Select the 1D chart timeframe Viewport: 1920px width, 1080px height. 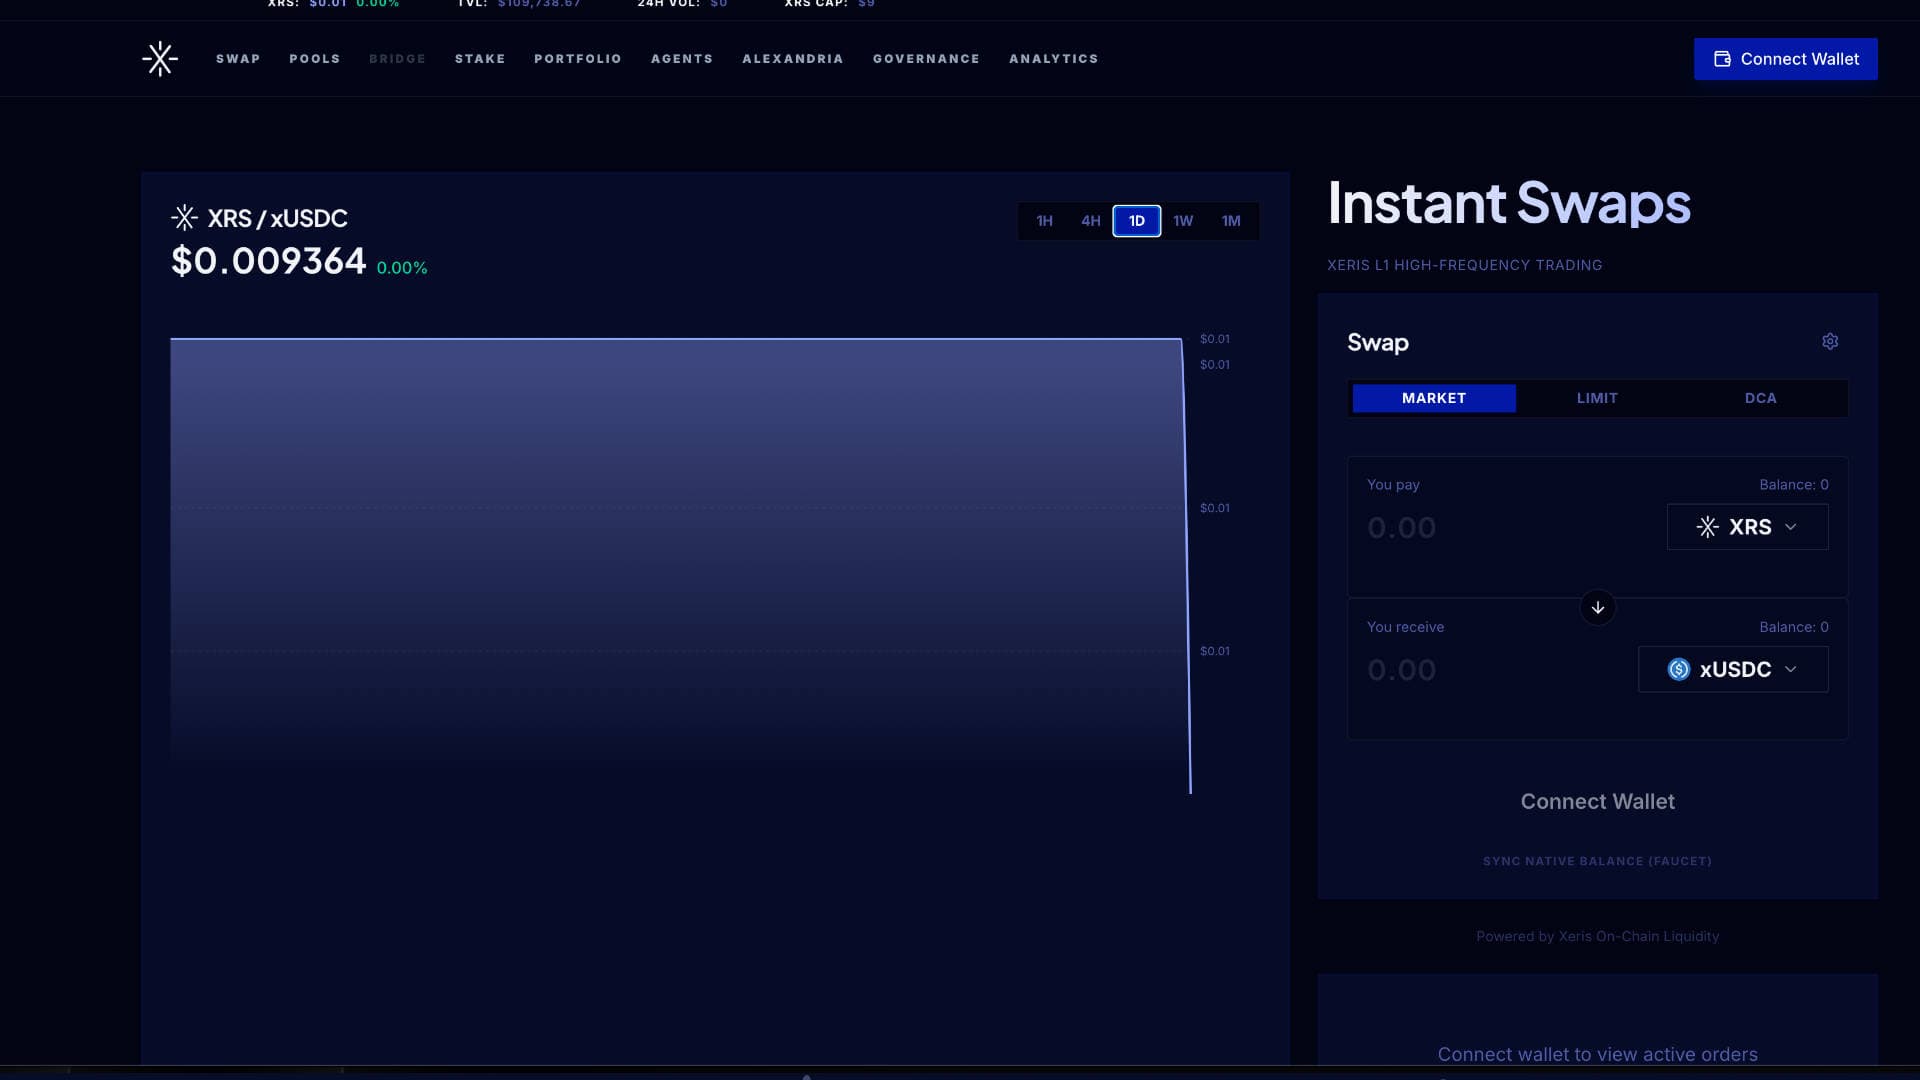tap(1137, 221)
